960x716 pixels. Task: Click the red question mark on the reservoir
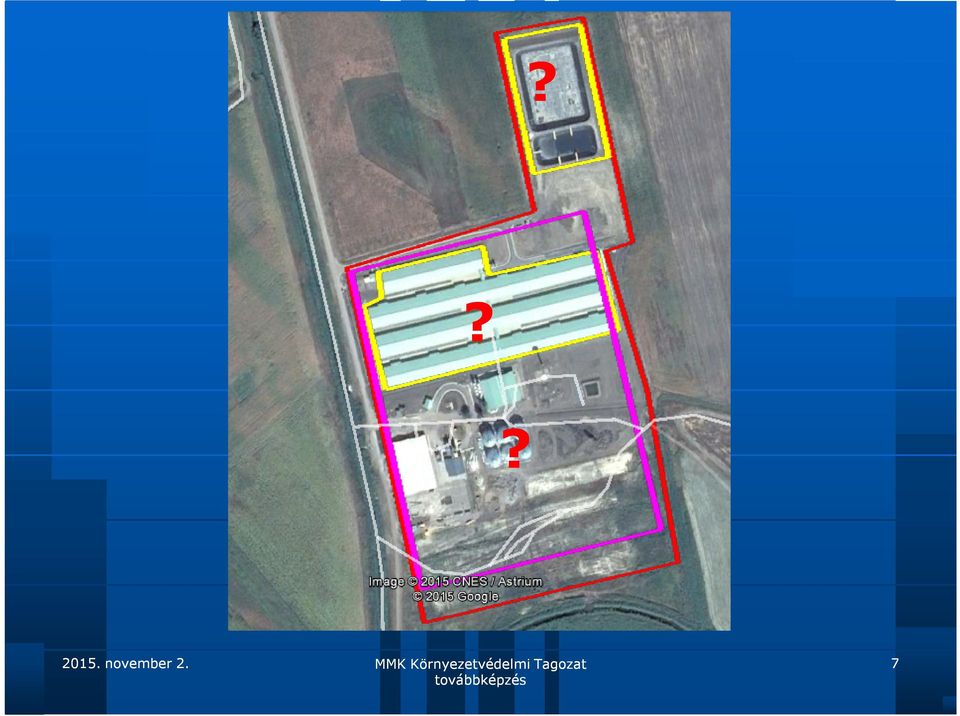pyautogui.click(x=542, y=81)
